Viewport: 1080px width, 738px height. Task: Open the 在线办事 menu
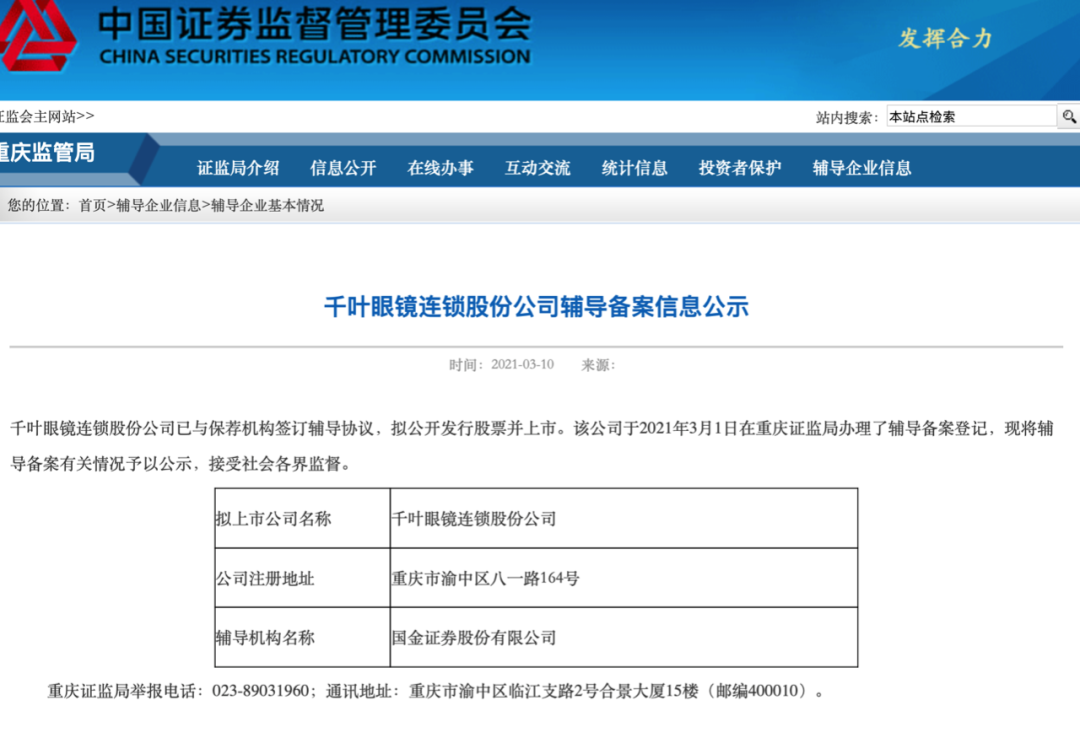pos(440,167)
